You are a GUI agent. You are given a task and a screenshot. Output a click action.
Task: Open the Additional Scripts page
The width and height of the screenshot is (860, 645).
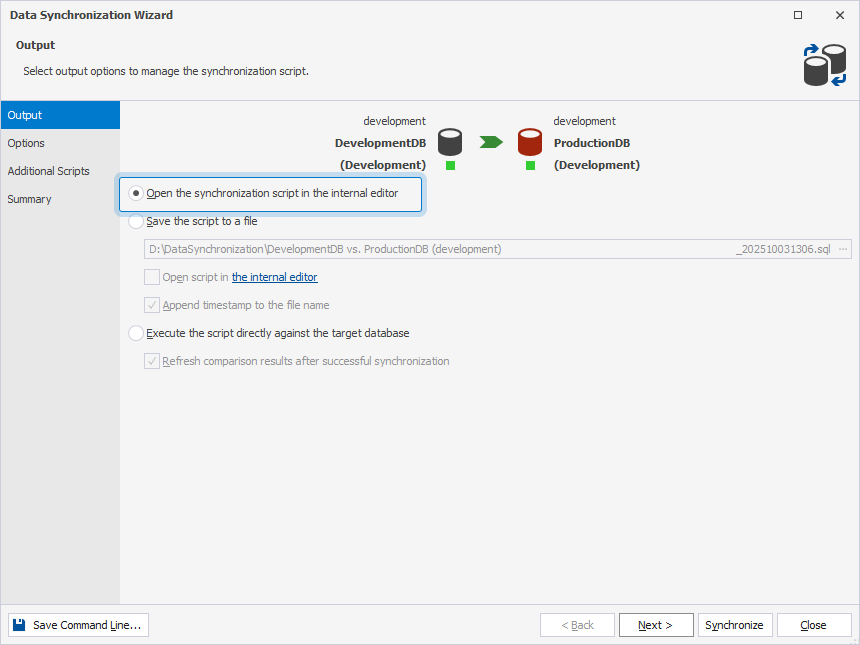click(x=46, y=171)
